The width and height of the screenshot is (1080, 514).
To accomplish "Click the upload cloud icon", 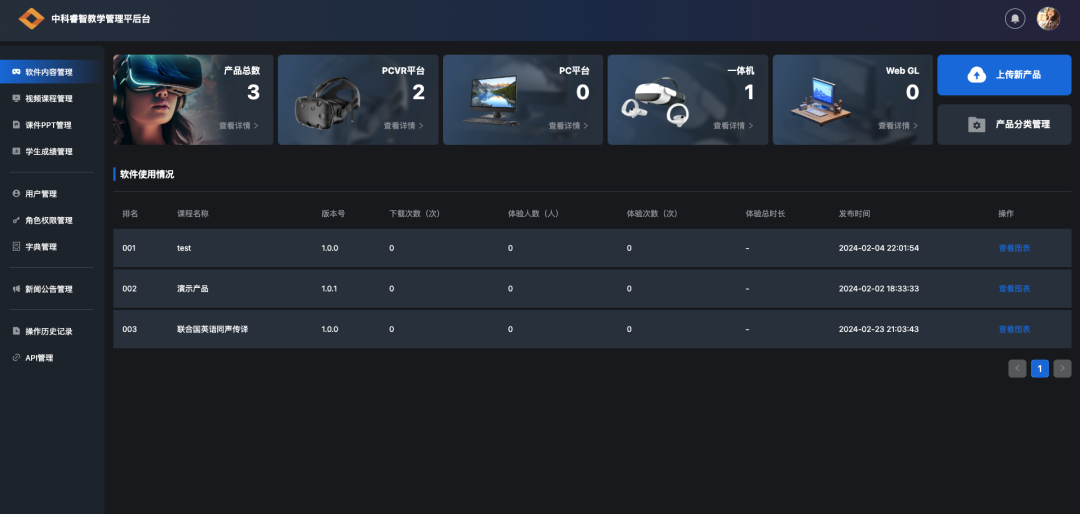I will click(976, 75).
